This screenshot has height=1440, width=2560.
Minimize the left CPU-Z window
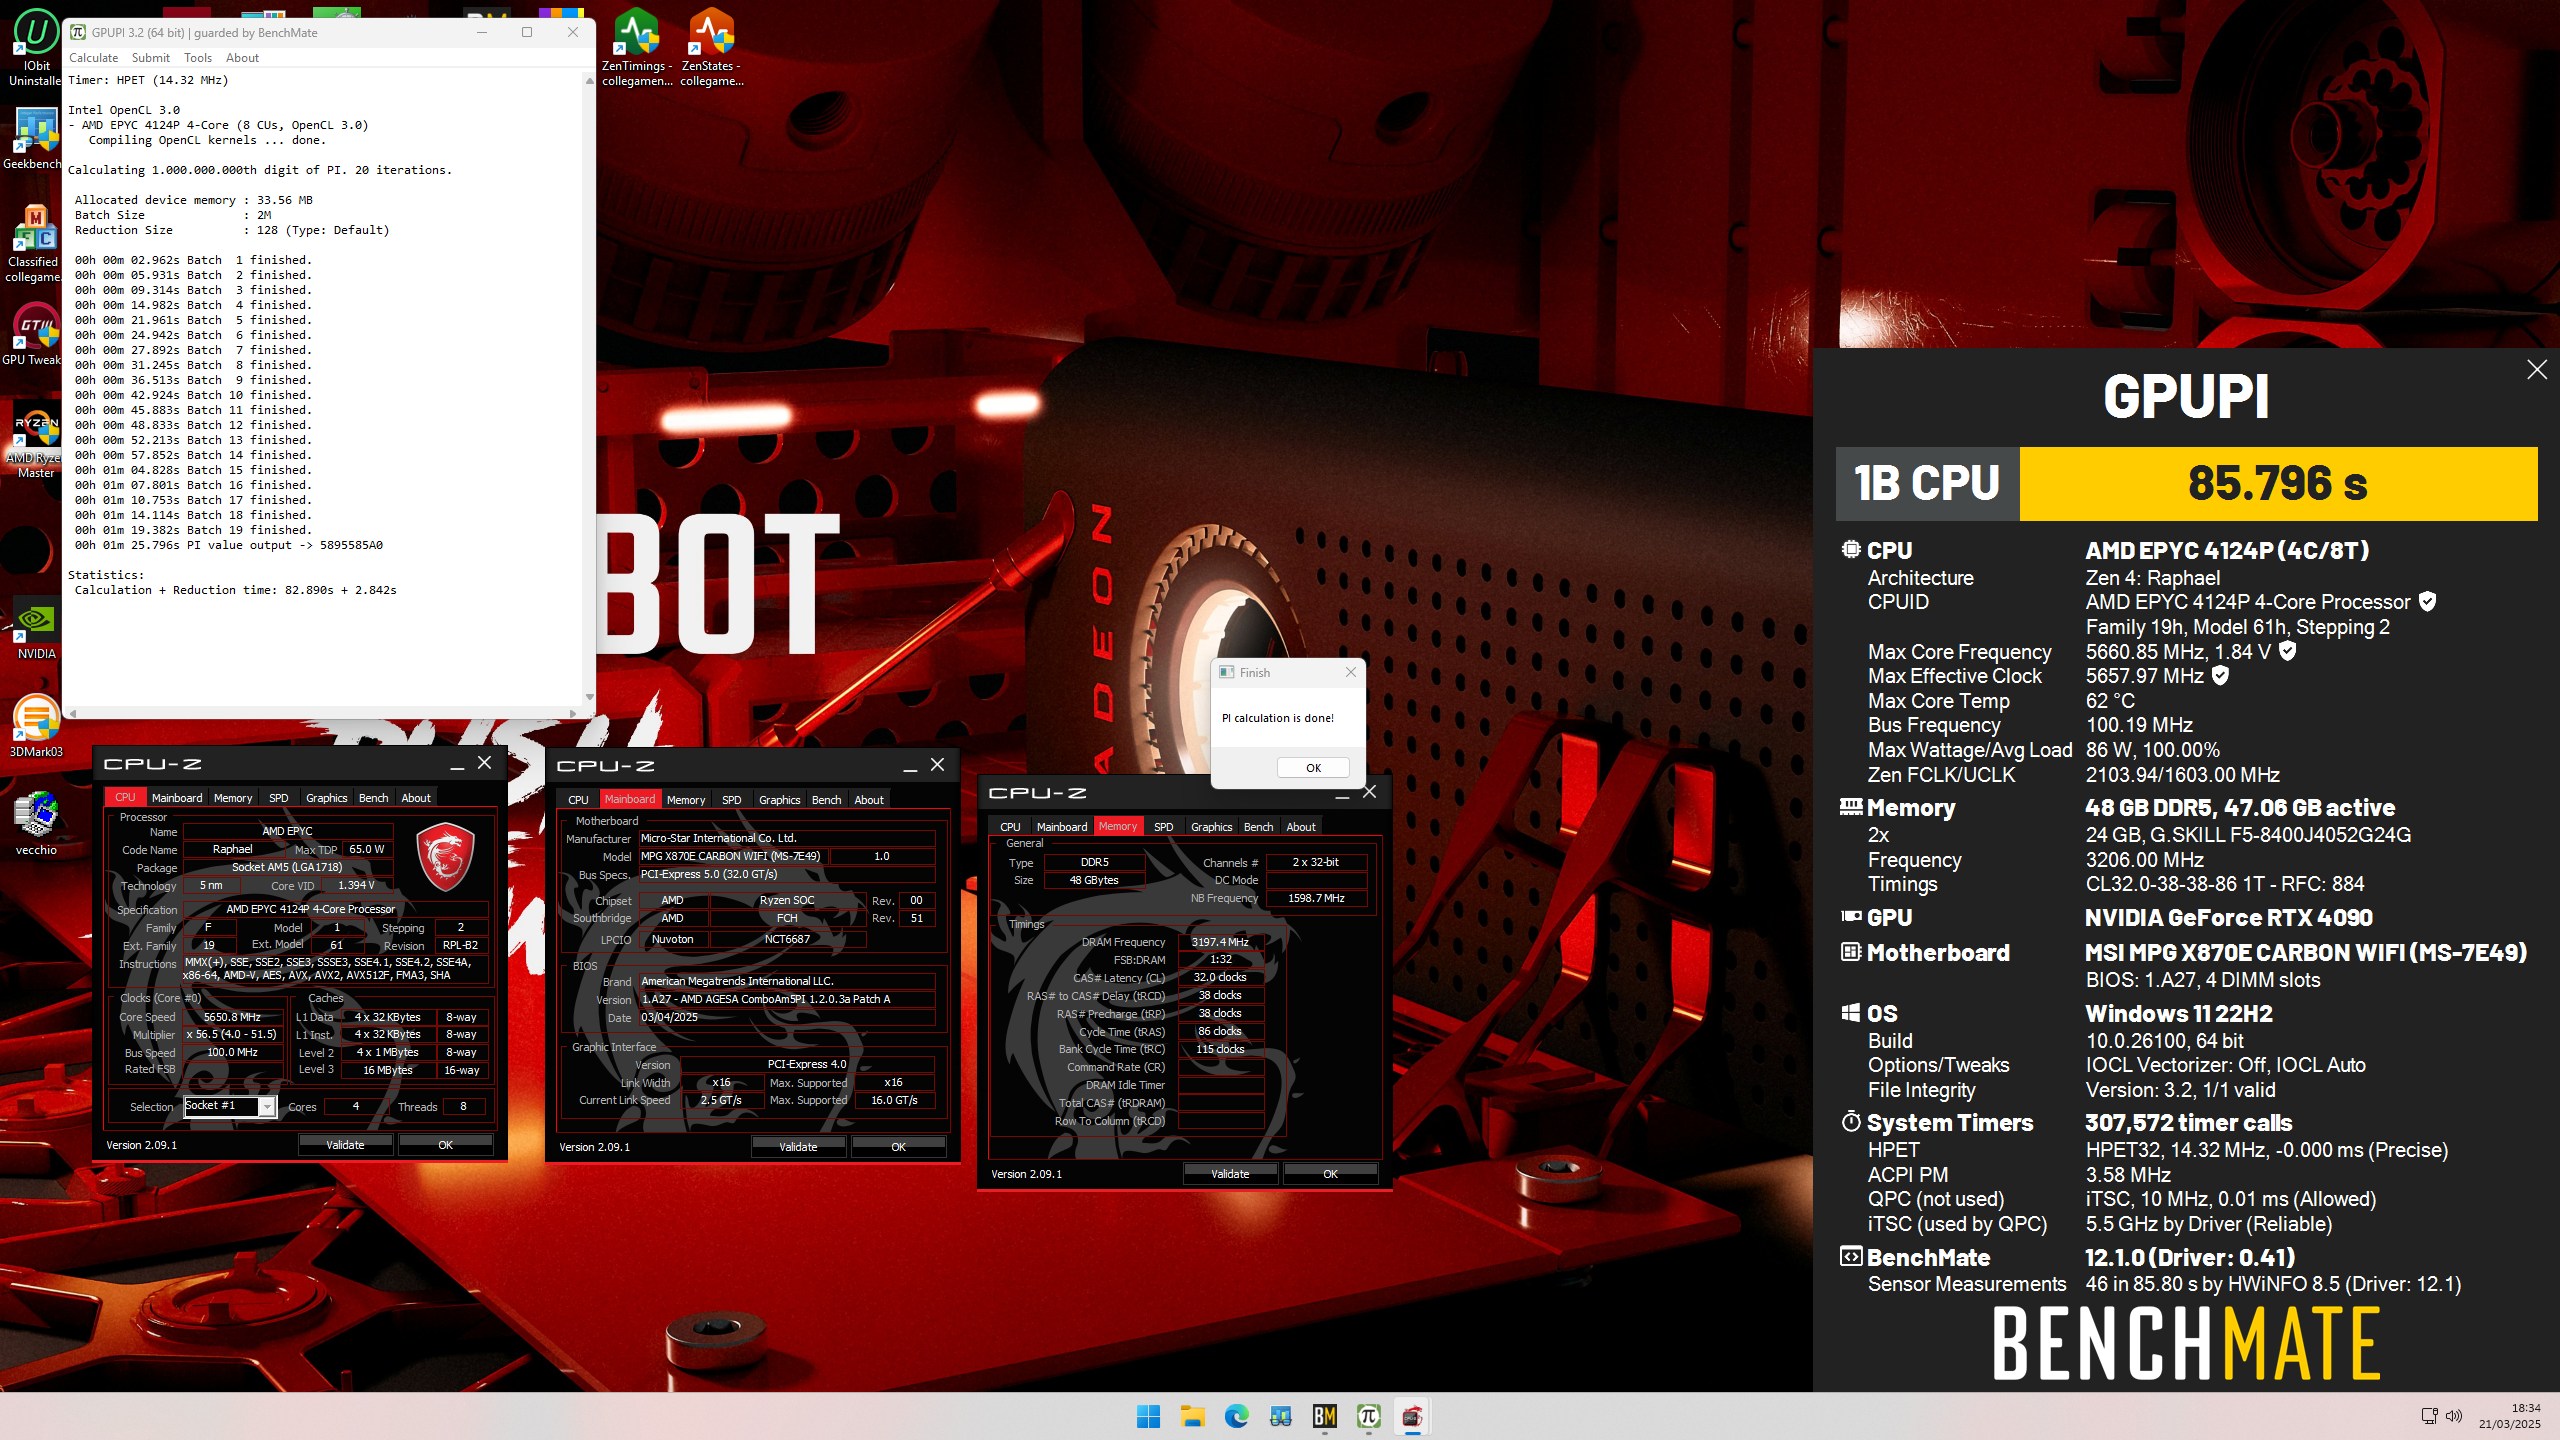pos(457,765)
